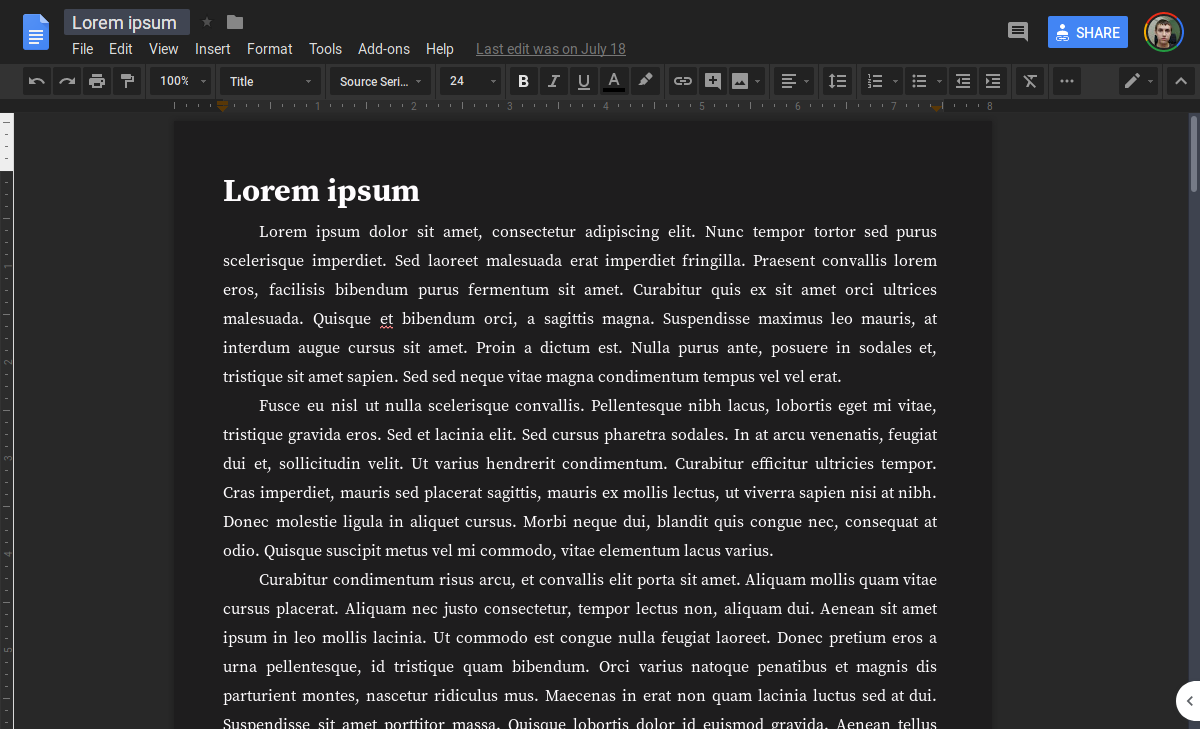Open the font size dropdown
The image size is (1200, 729).
(x=470, y=81)
